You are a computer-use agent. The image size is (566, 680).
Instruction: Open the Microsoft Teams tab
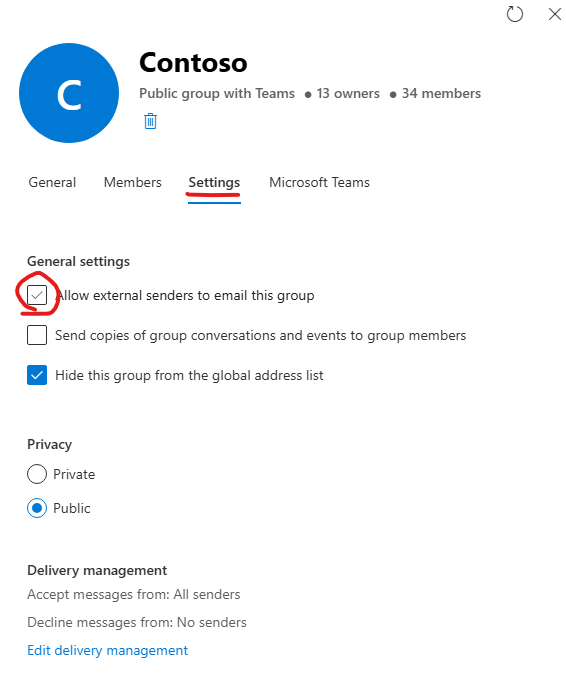coord(319,182)
